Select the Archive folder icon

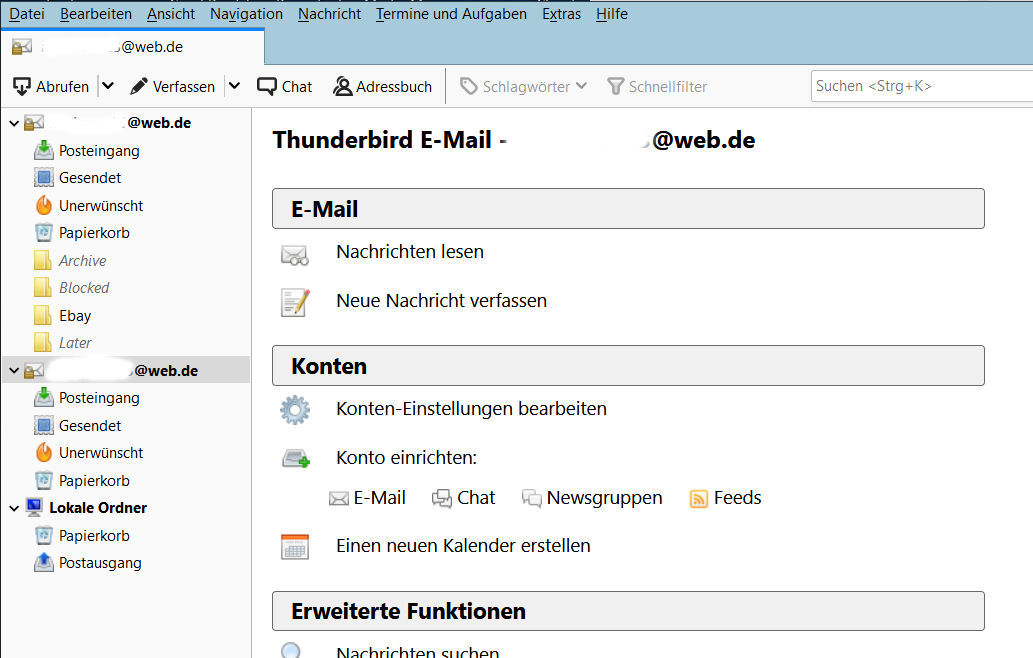coord(43,260)
